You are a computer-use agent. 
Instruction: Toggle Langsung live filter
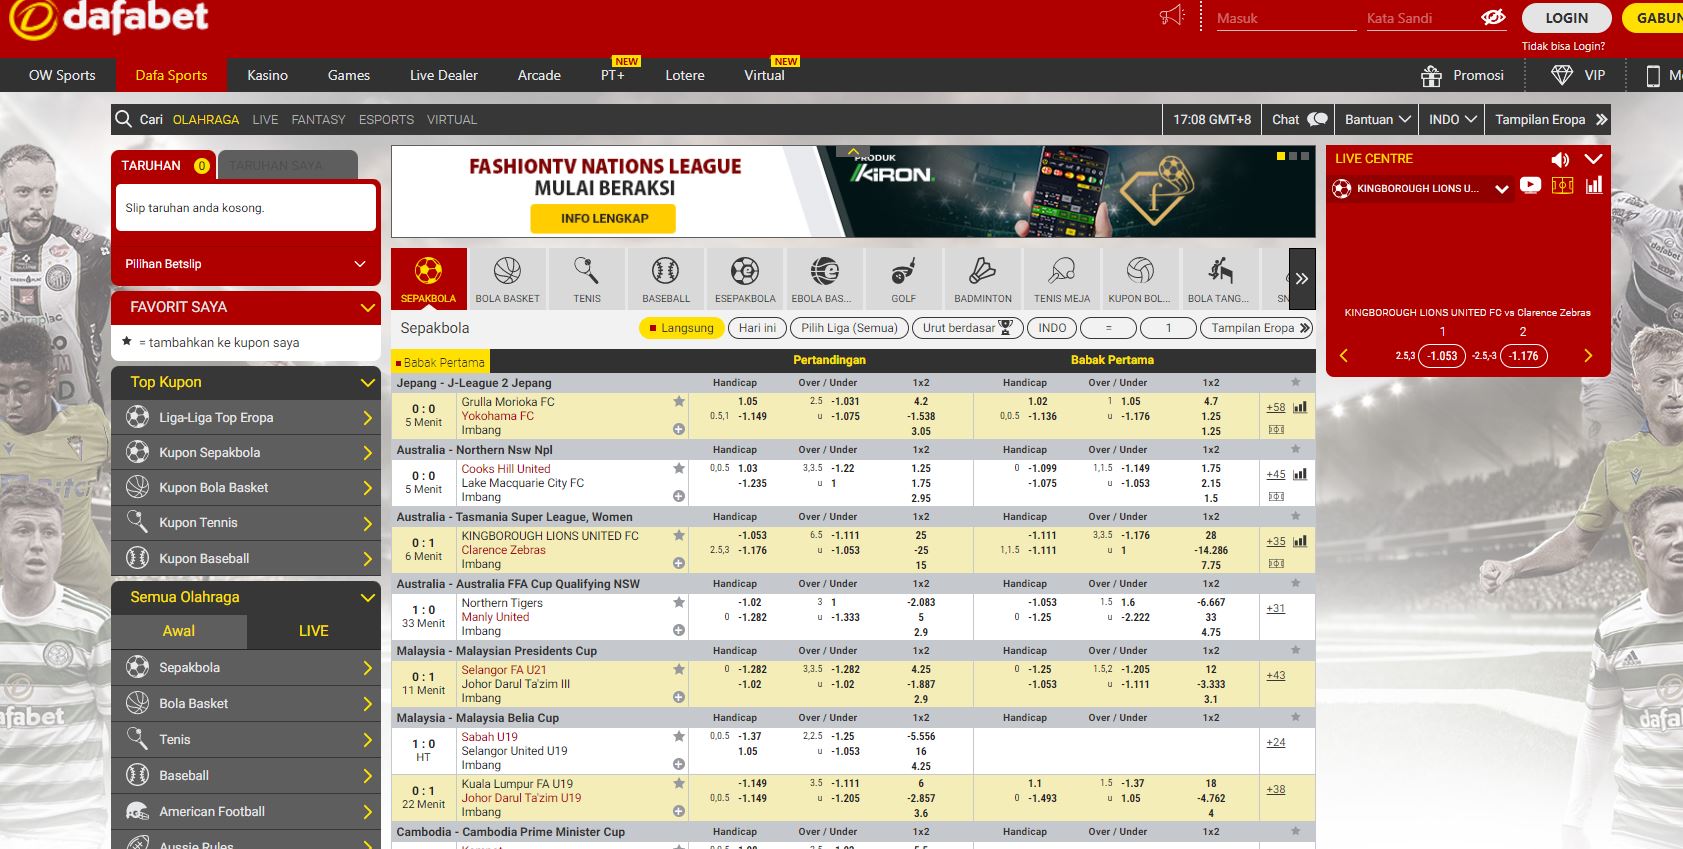681,328
